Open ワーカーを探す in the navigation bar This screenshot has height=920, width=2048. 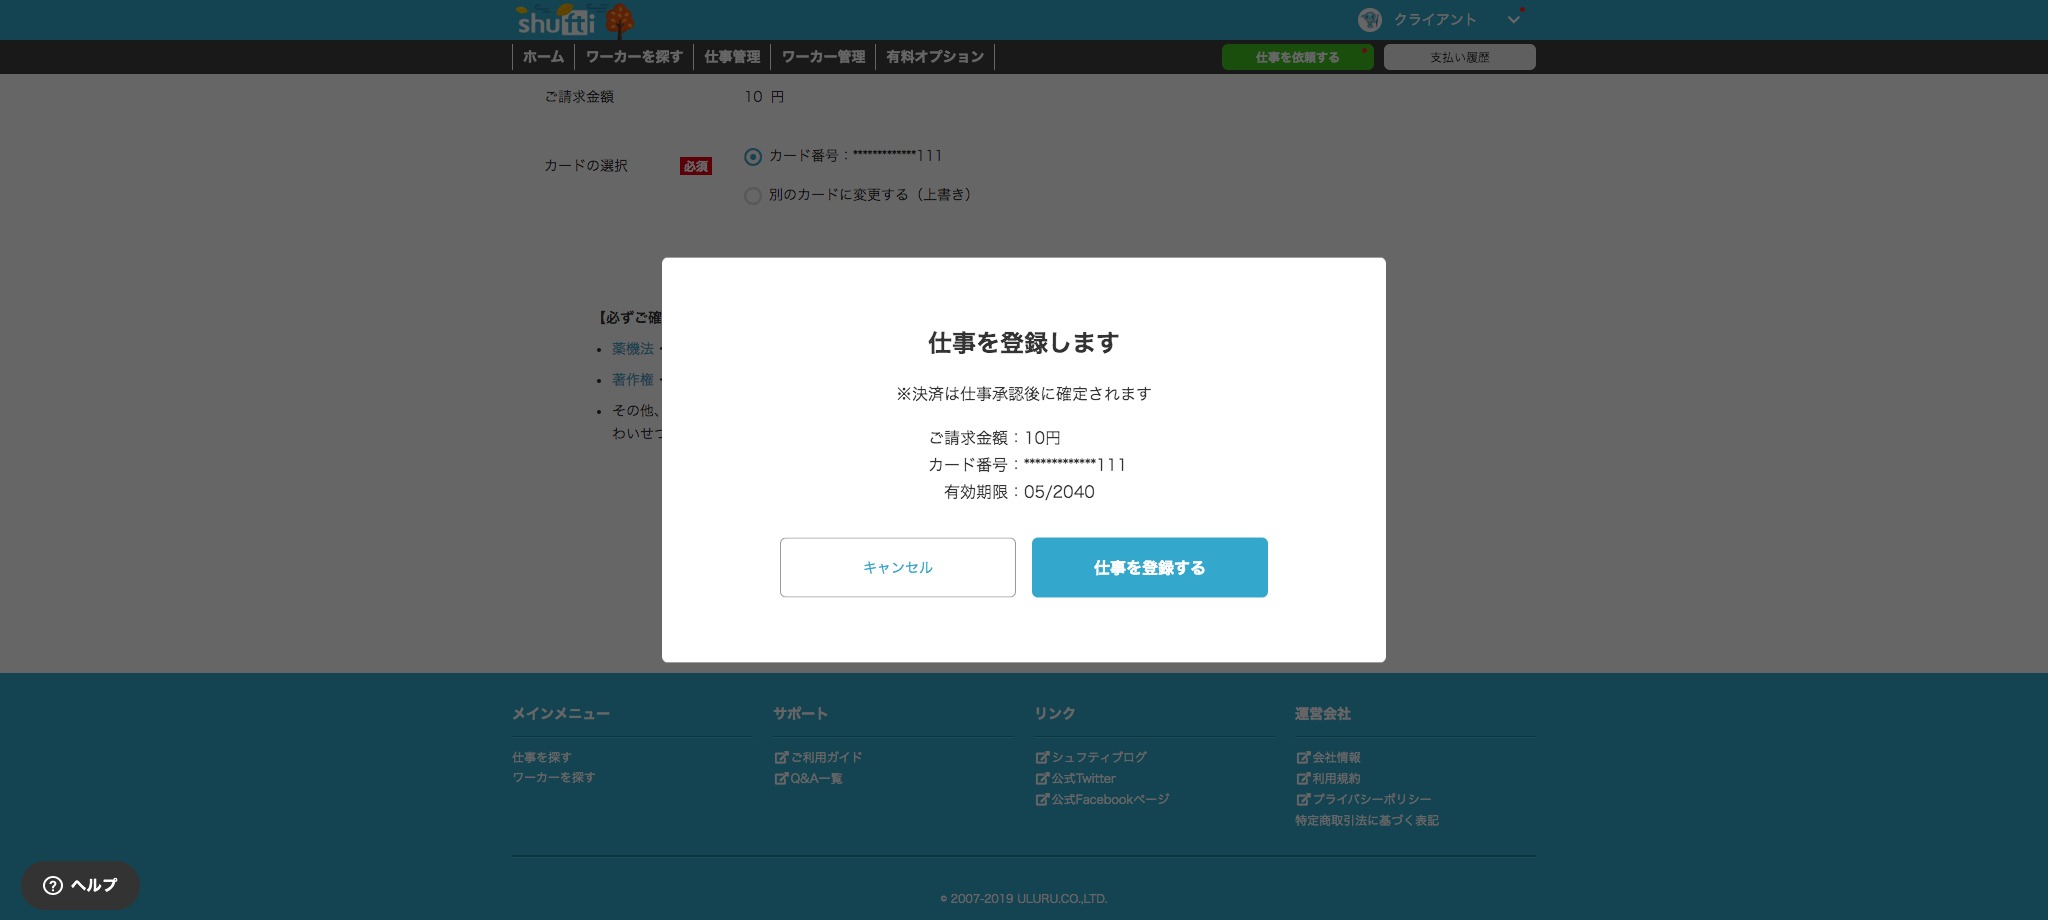(x=634, y=57)
